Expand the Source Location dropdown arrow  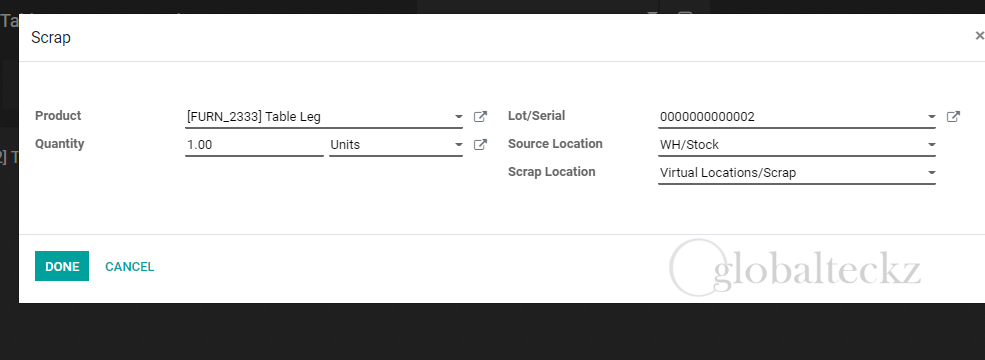[x=932, y=145]
